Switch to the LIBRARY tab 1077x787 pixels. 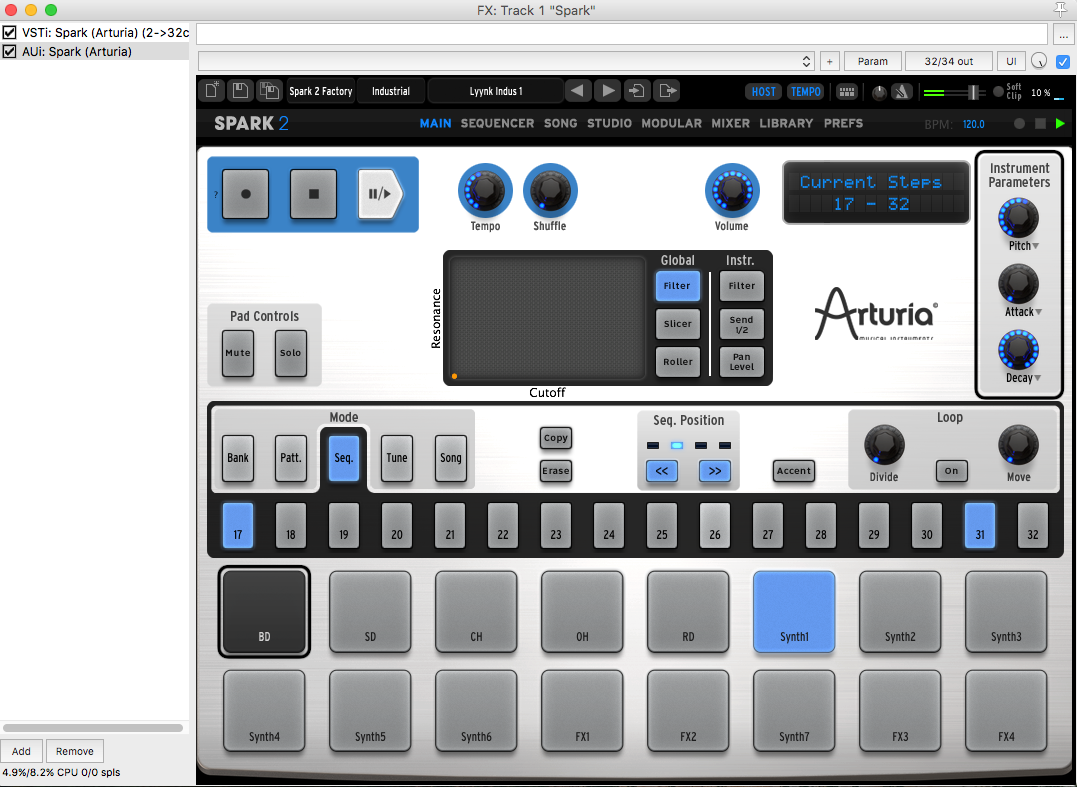coord(786,124)
